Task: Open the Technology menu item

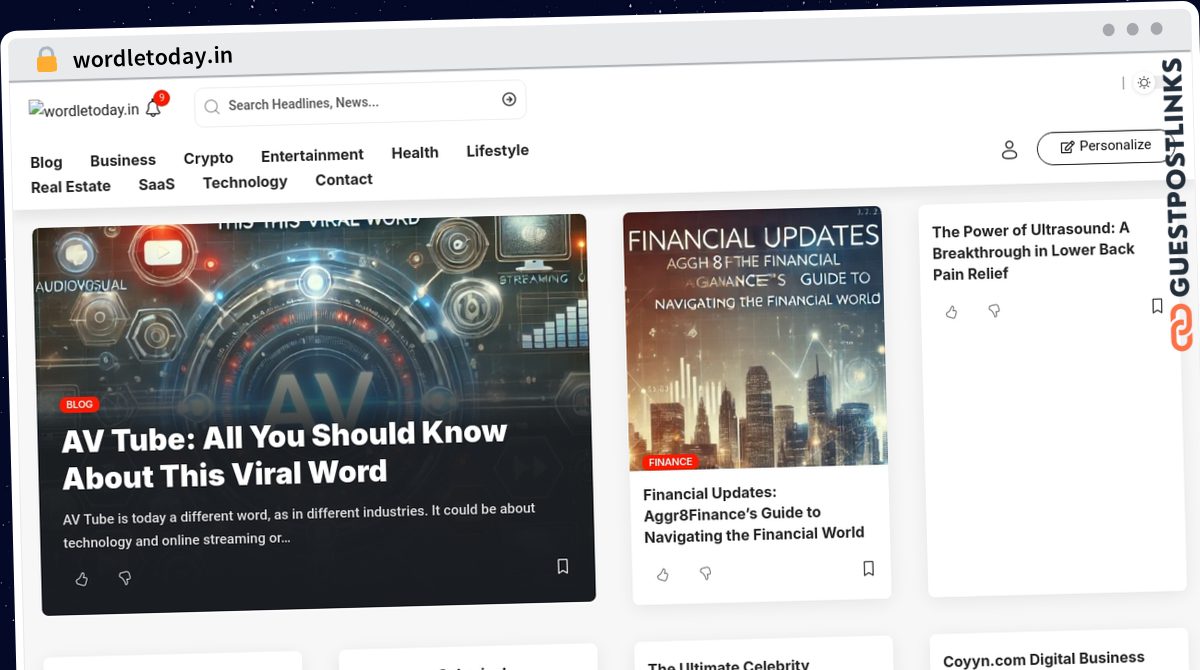Action: click(245, 182)
